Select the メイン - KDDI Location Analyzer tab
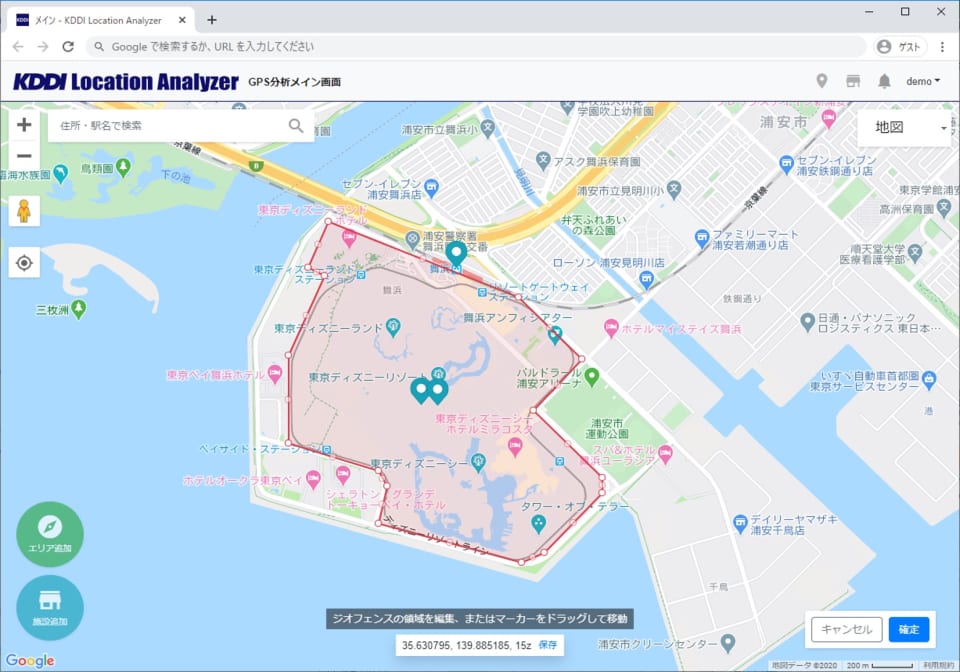Image resolution: width=960 pixels, height=672 pixels. [101, 20]
